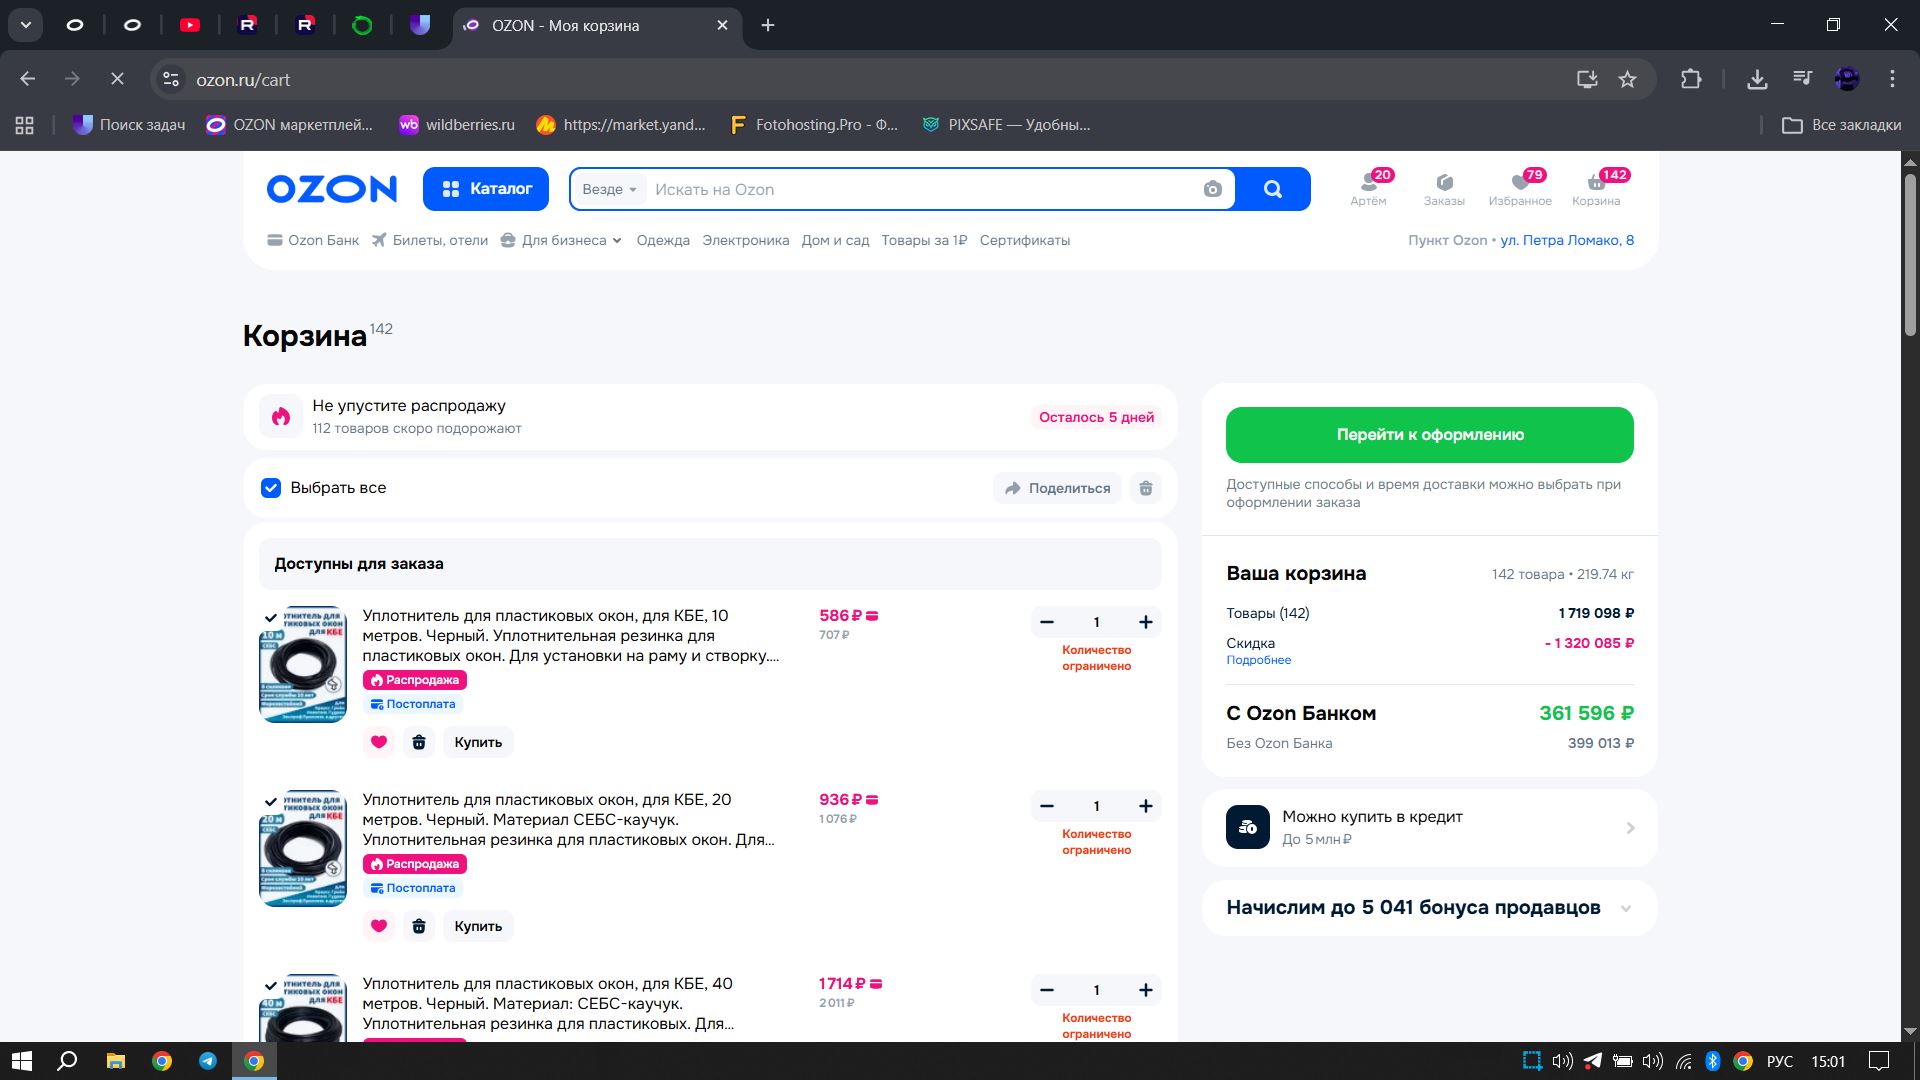1920x1080 pixels.
Task: Delete the 20-metre seal item with its trash icon
Action: [419, 926]
